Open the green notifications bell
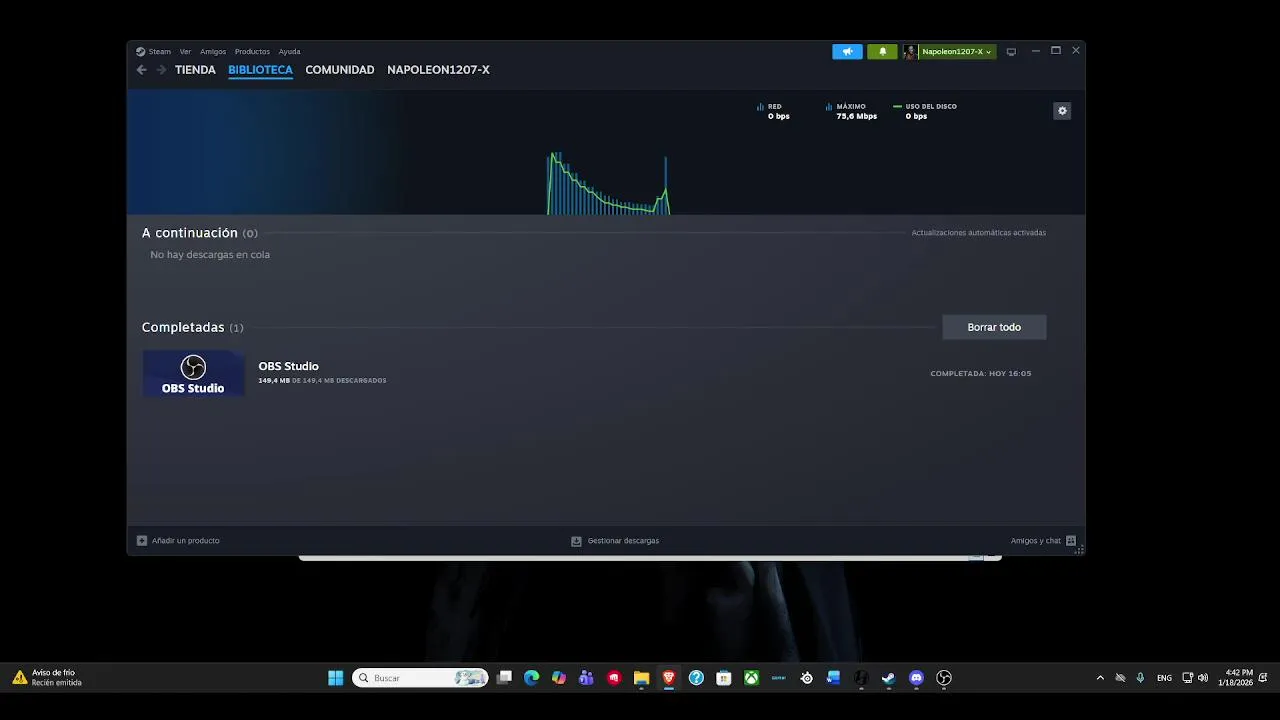The height and width of the screenshot is (720, 1280). tap(882, 51)
